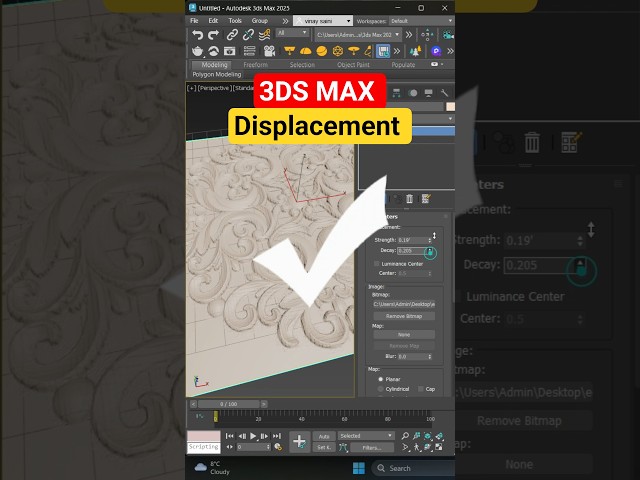Click the Strength spinner arrows in the center window

coord(429,240)
